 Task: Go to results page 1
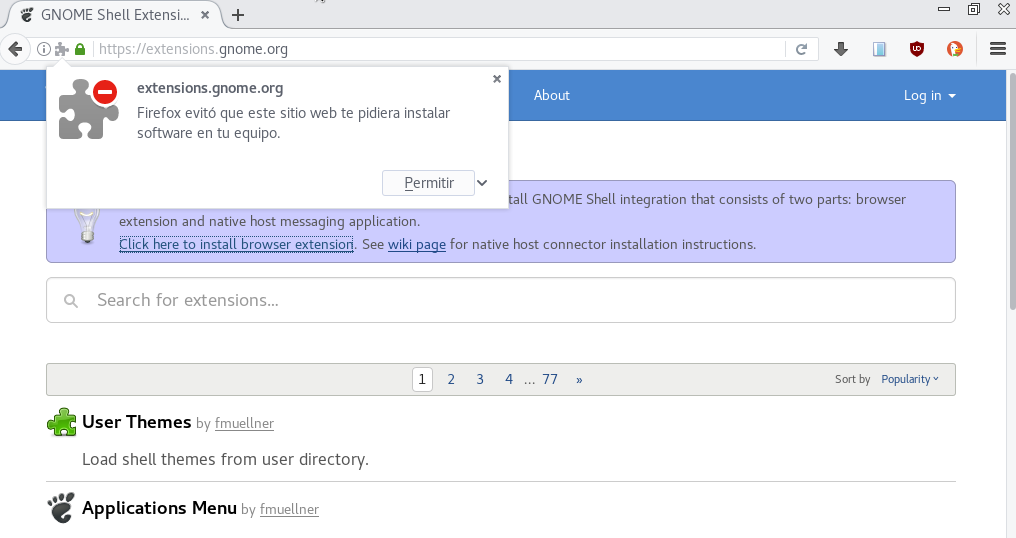[x=422, y=379]
